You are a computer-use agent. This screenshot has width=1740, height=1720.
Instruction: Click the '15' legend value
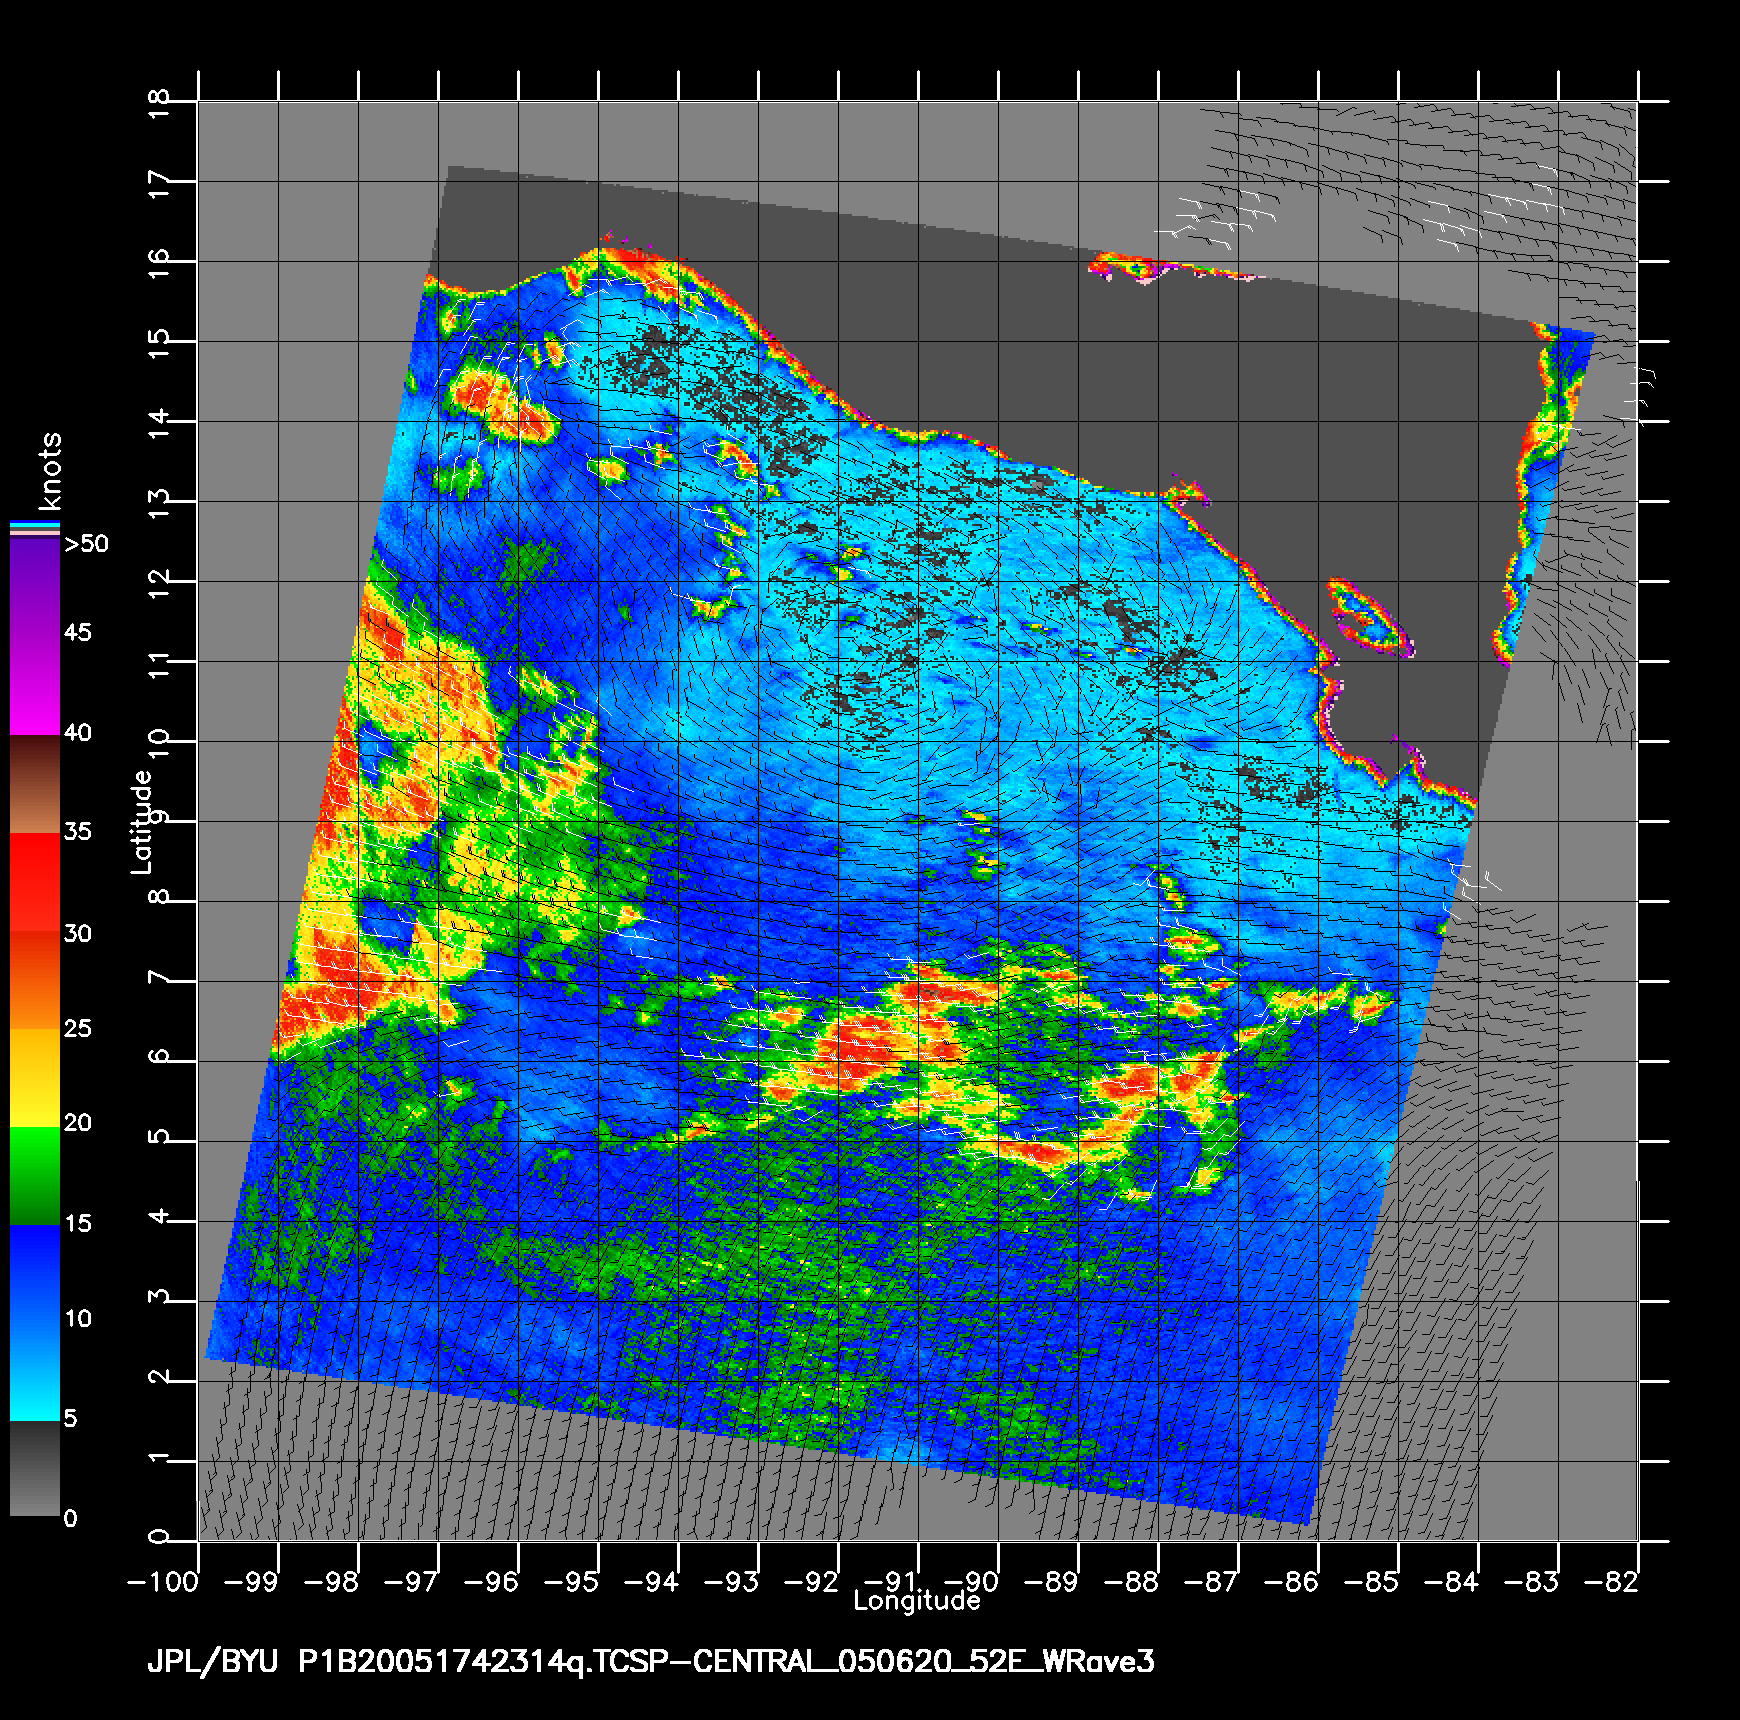[78, 1223]
